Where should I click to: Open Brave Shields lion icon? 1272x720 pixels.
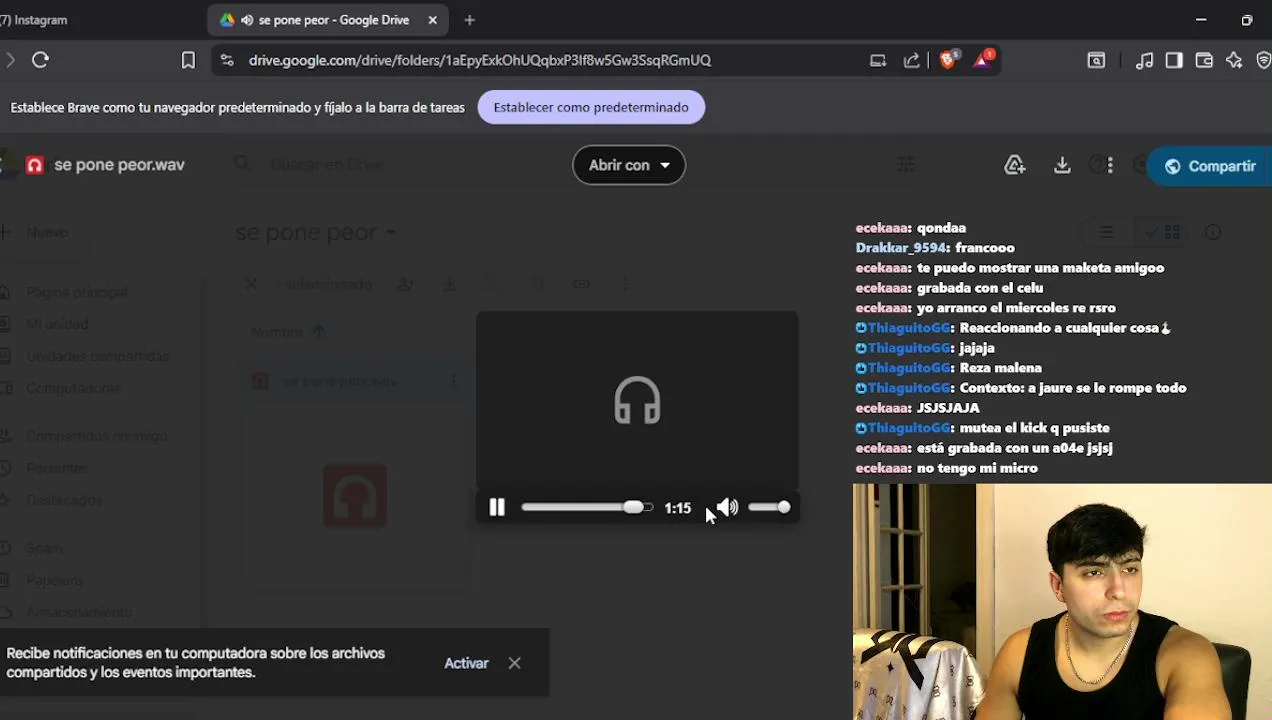[x=948, y=59]
